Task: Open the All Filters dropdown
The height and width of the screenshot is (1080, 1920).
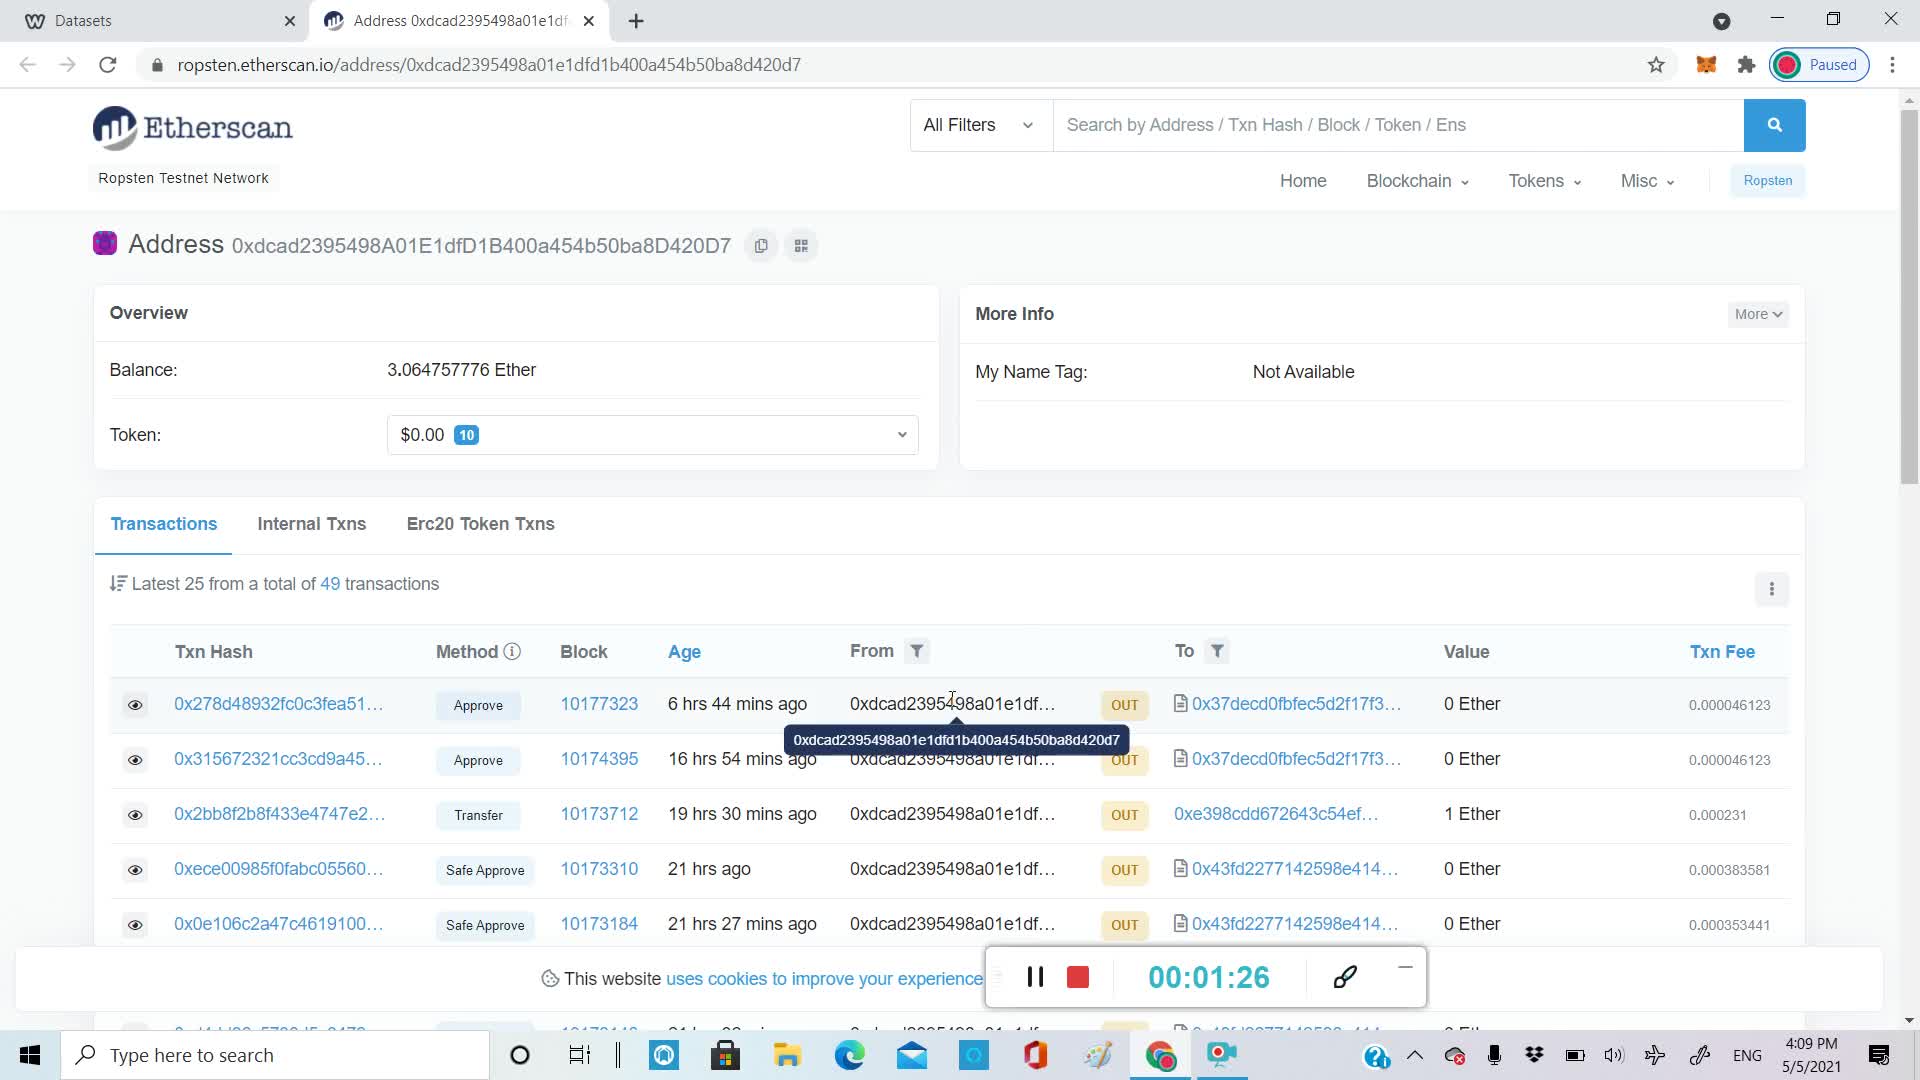Action: click(978, 125)
